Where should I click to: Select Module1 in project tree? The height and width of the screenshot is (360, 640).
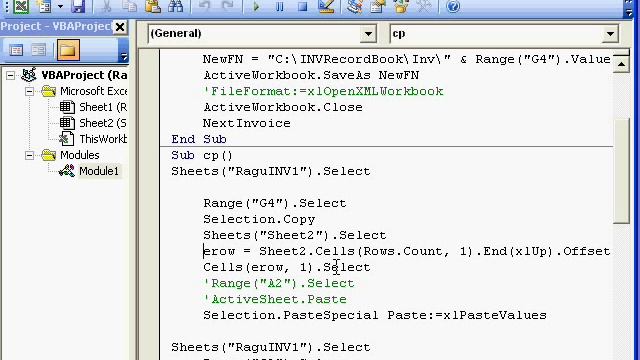99,171
